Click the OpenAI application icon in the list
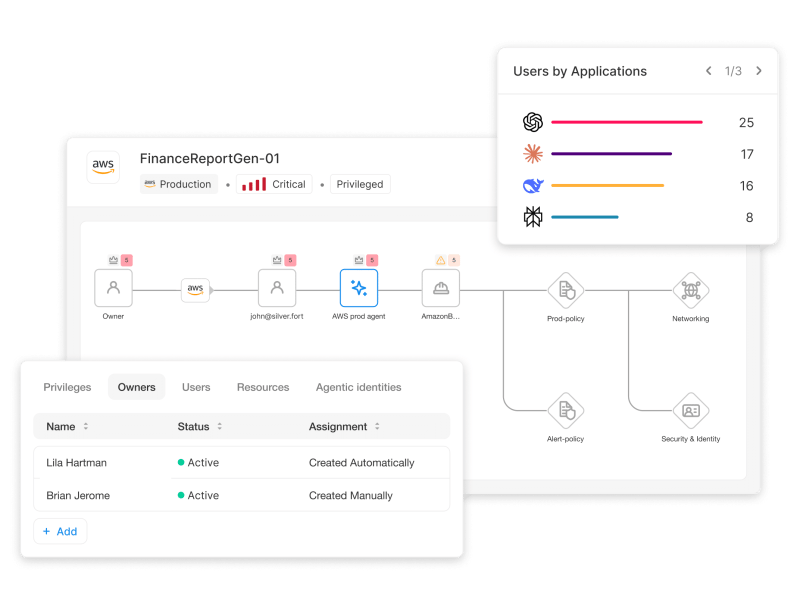 pos(533,122)
